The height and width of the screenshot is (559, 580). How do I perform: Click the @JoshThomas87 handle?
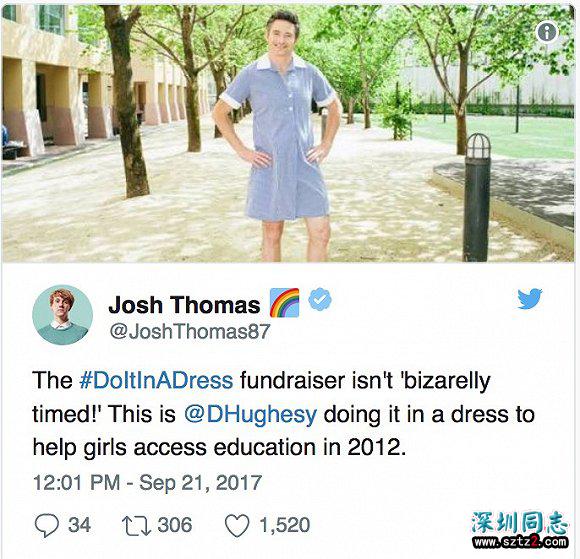coord(190,331)
